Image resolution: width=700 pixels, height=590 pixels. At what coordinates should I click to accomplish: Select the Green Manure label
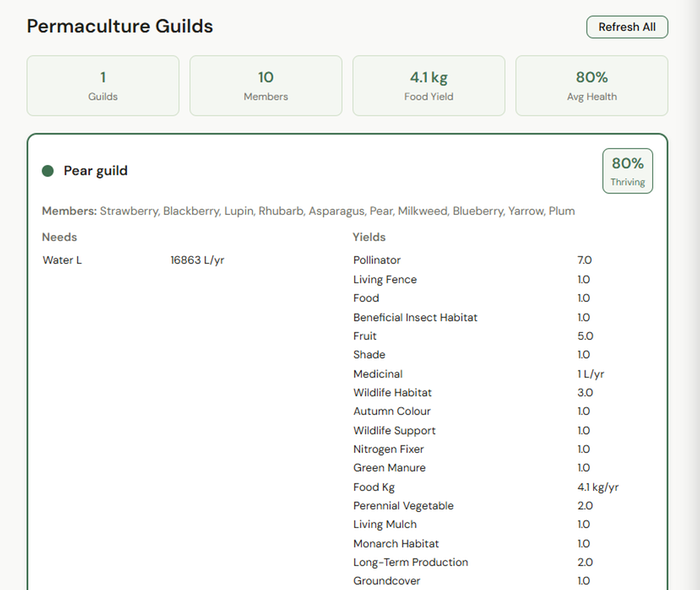click(389, 468)
